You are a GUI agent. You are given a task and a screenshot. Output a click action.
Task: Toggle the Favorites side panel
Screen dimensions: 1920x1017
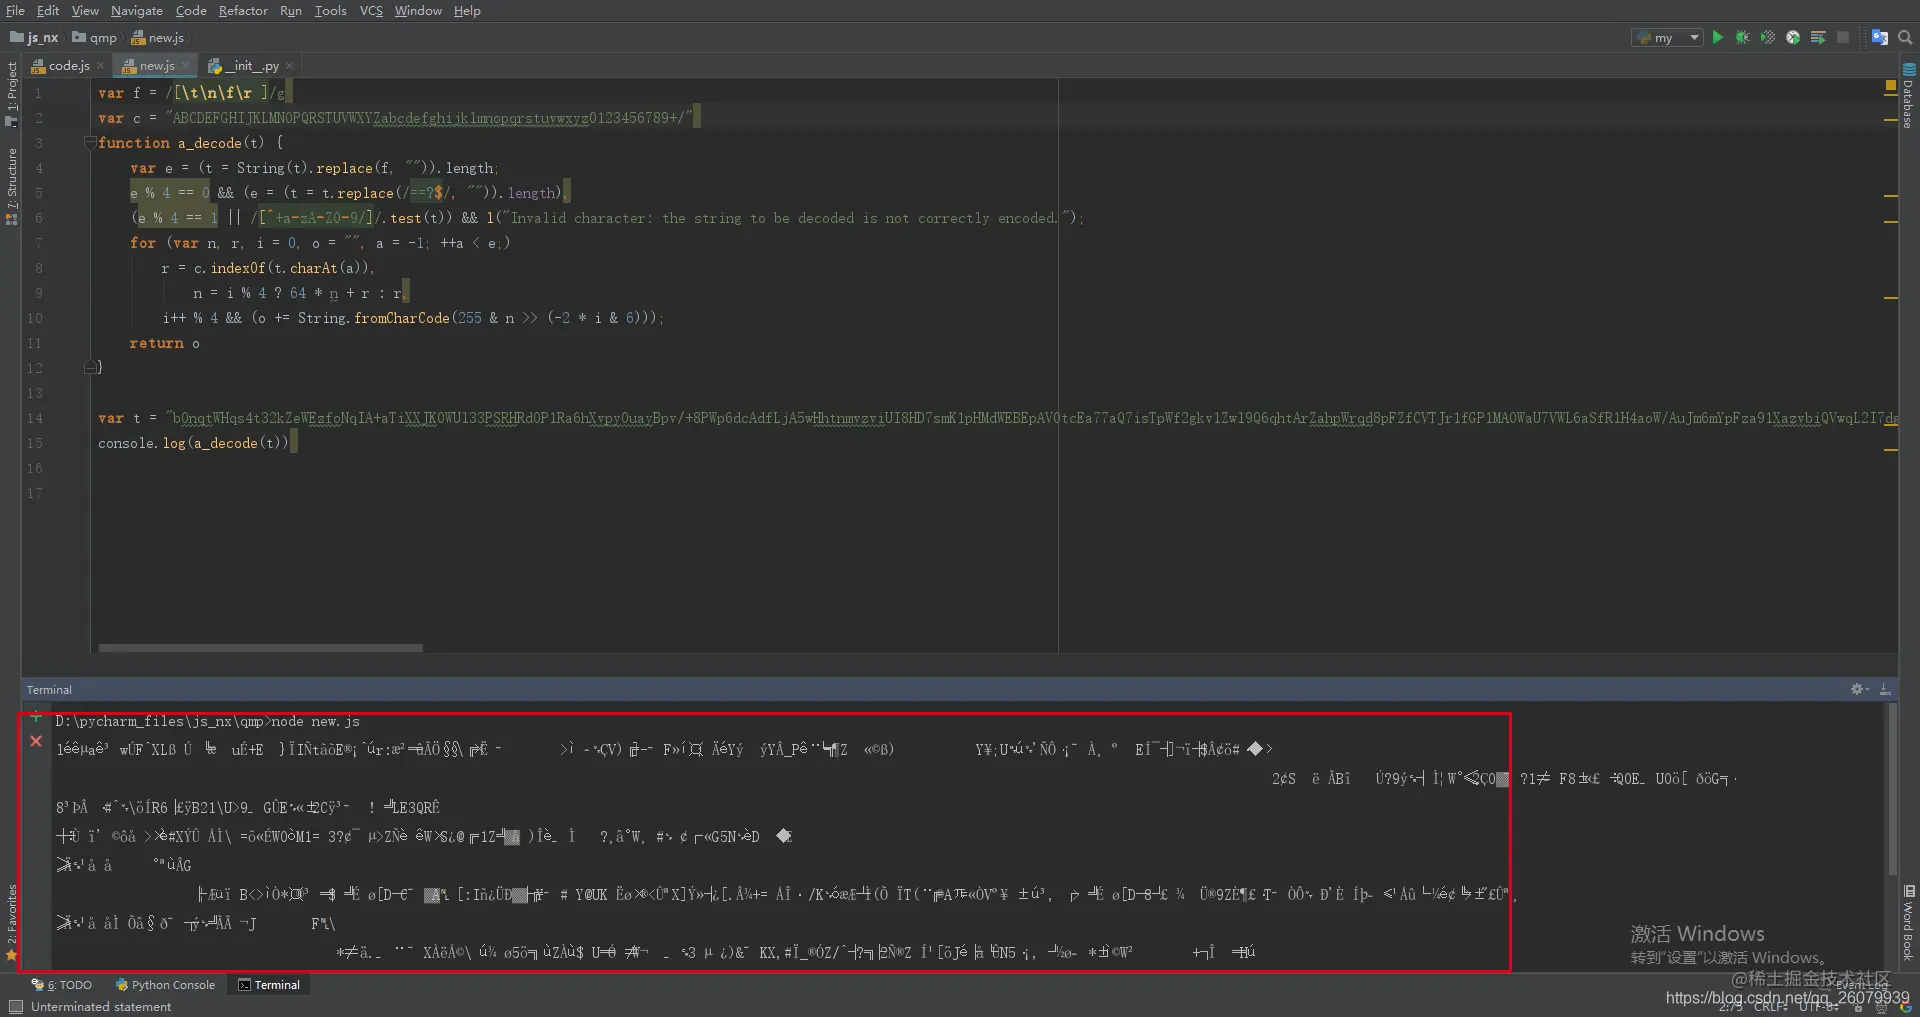tap(11, 922)
